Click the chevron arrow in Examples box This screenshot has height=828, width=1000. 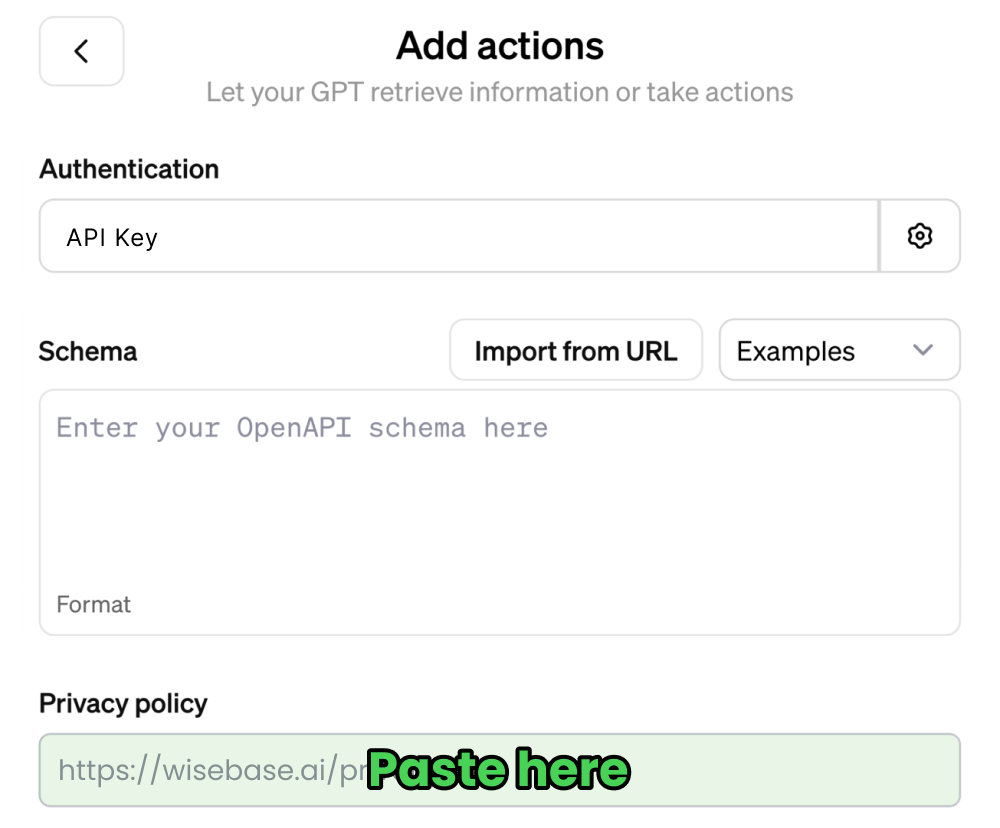(x=923, y=350)
